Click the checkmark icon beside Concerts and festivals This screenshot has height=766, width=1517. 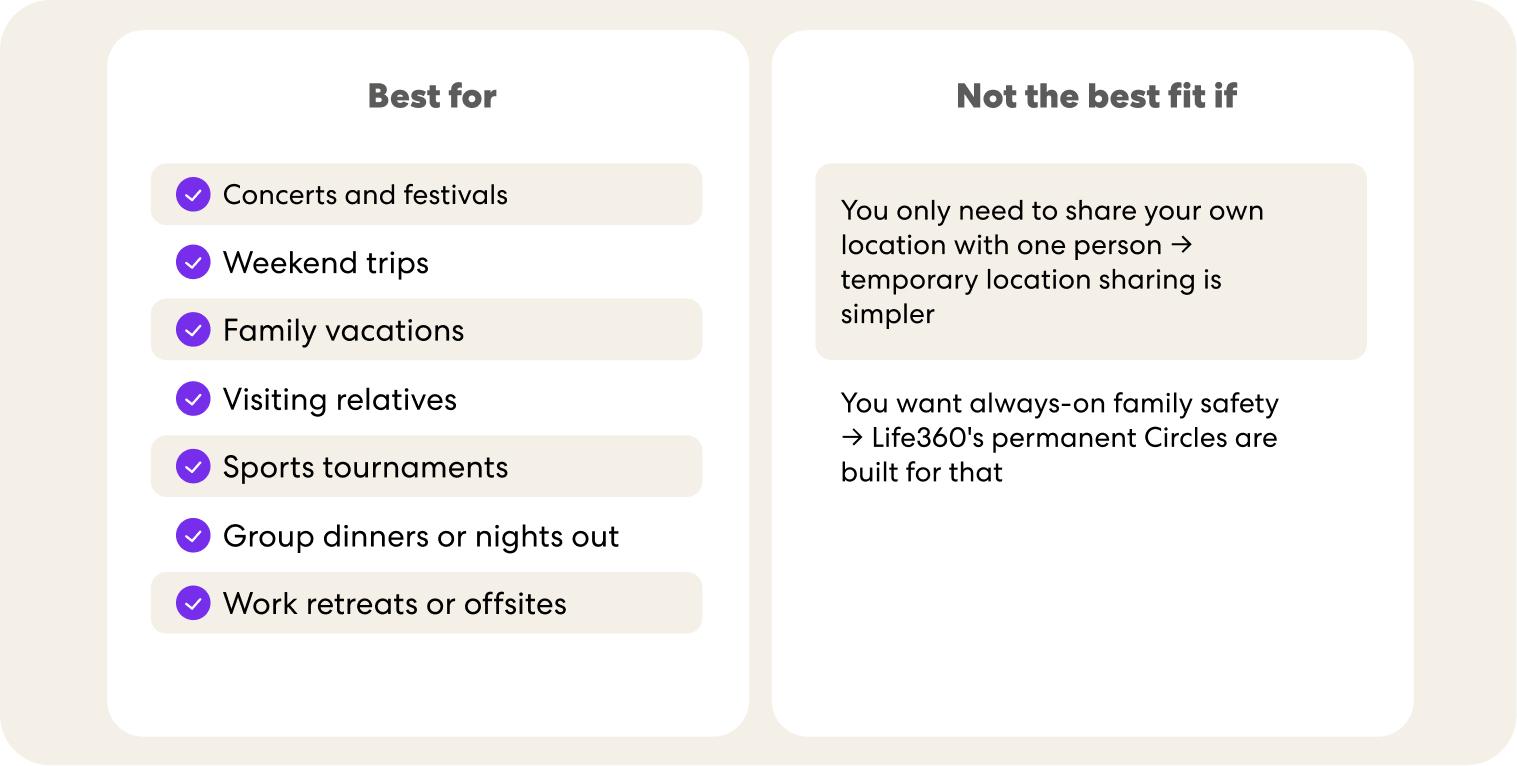click(x=193, y=194)
